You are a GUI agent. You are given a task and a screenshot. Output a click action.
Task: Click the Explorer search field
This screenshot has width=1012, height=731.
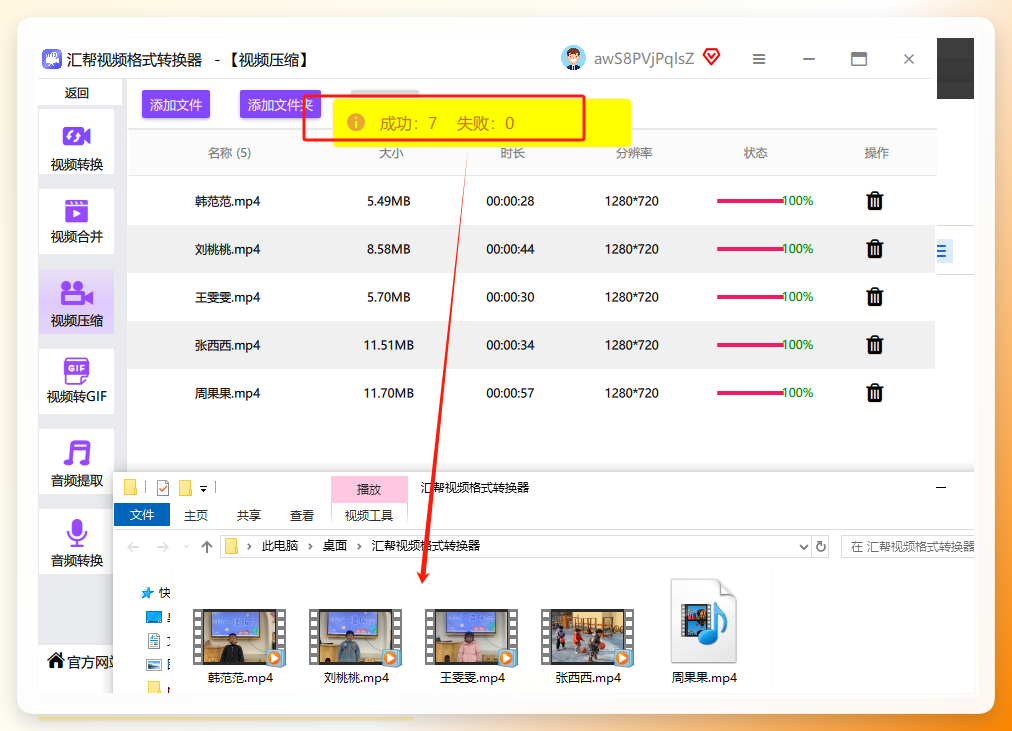[908, 546]
